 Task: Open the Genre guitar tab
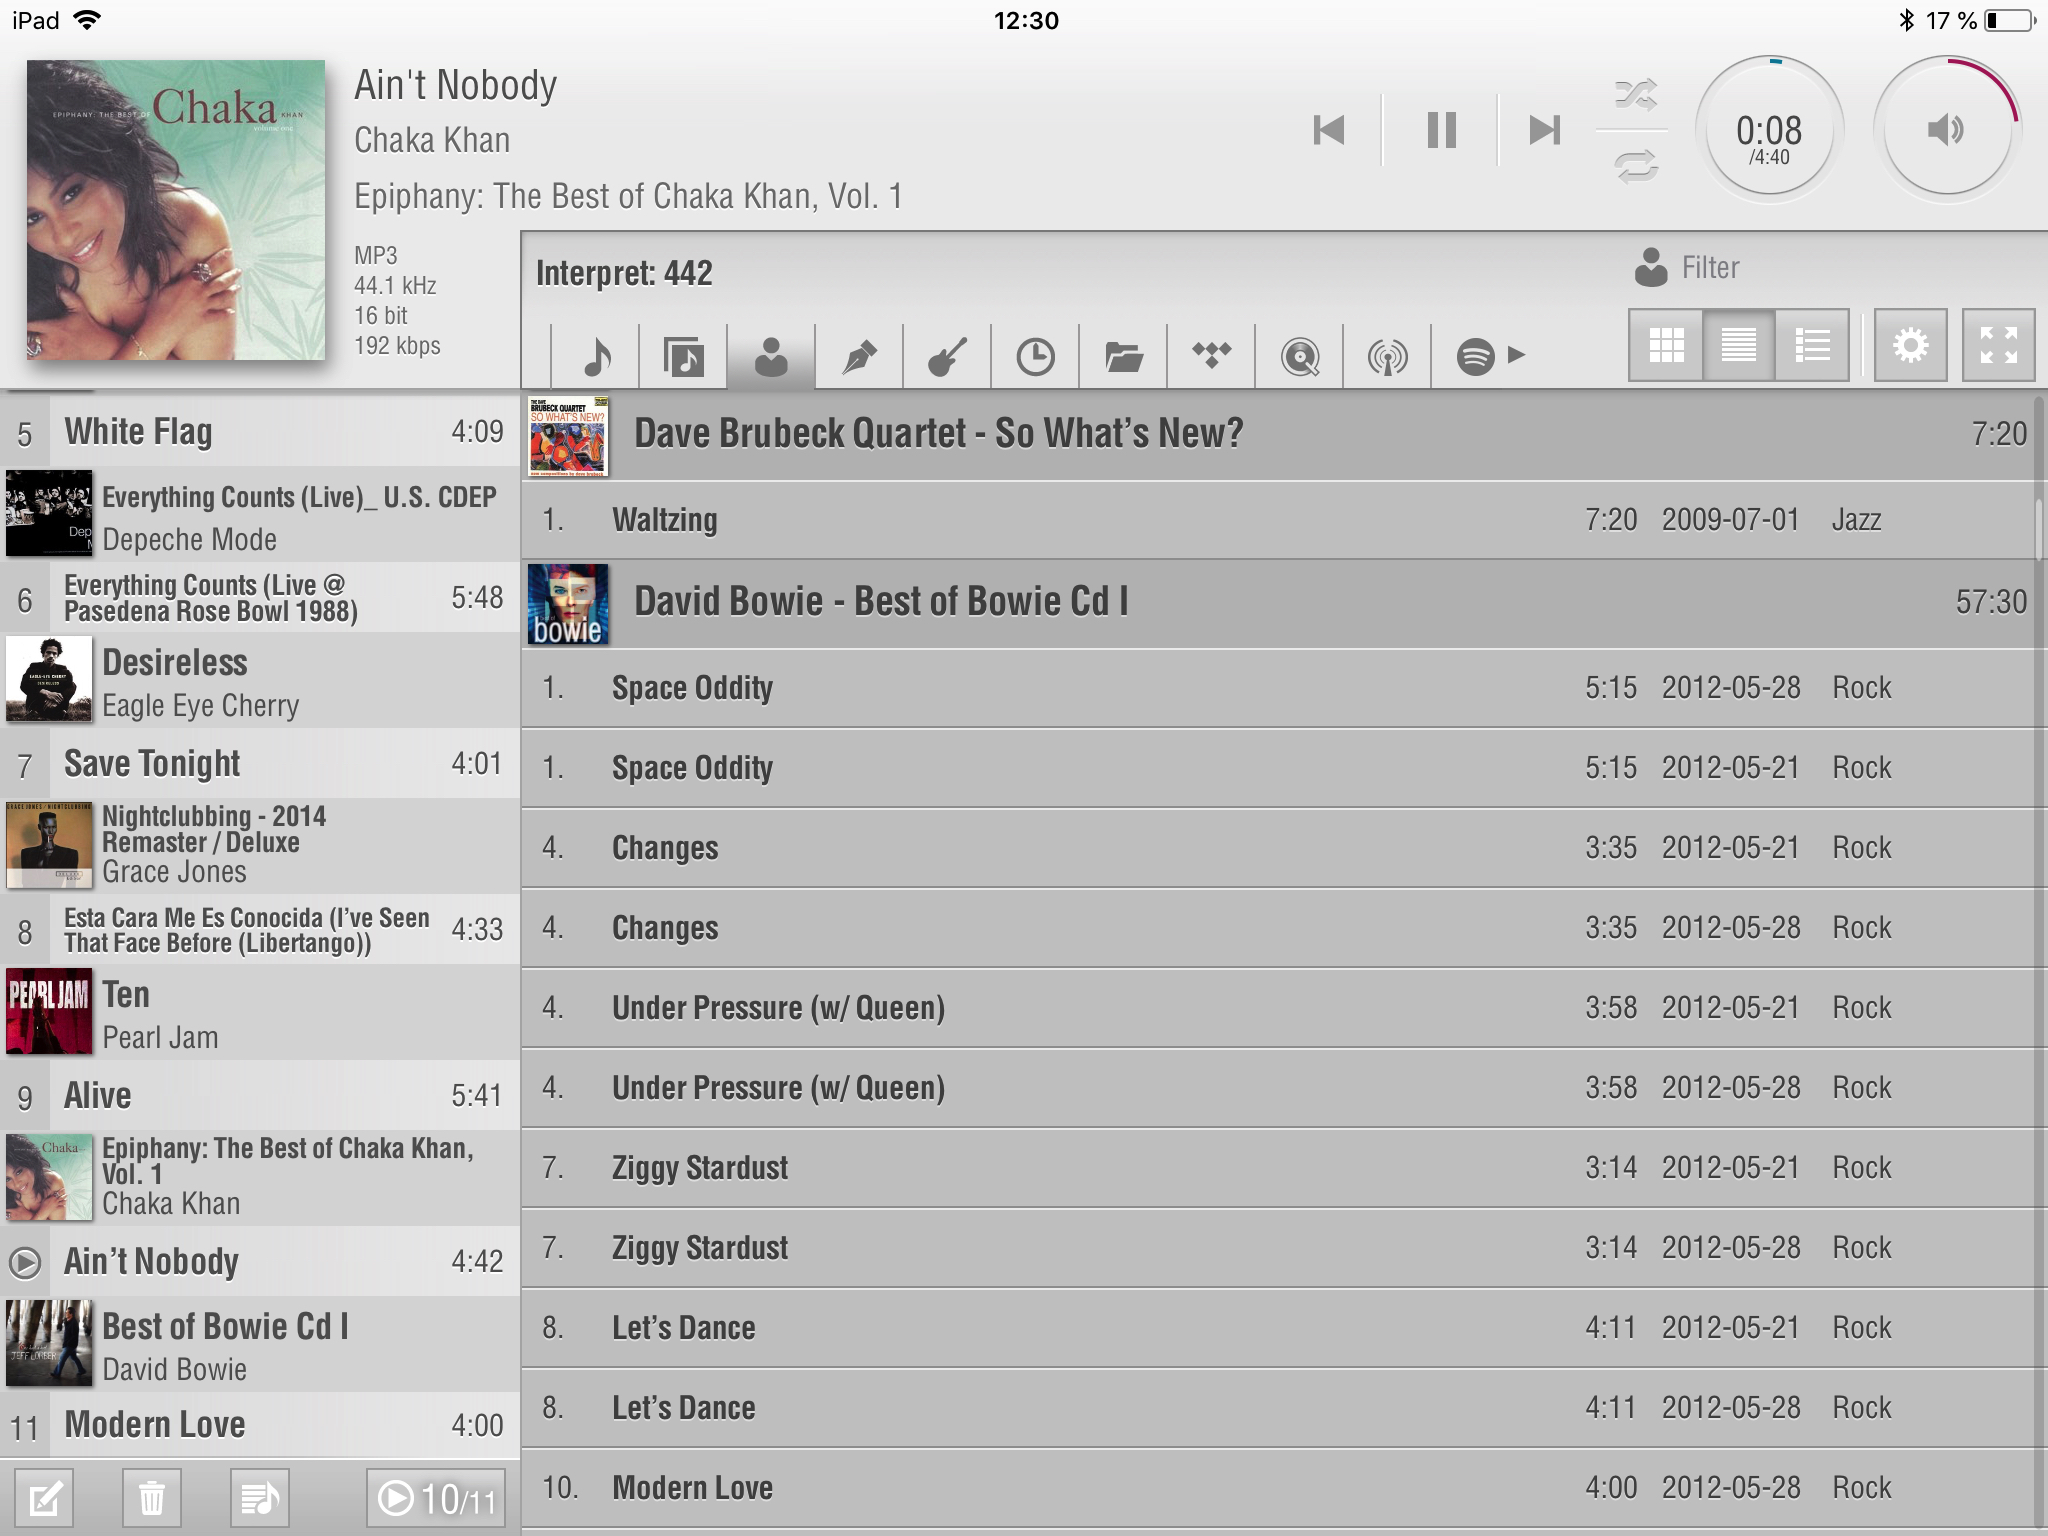coord(947,356)
